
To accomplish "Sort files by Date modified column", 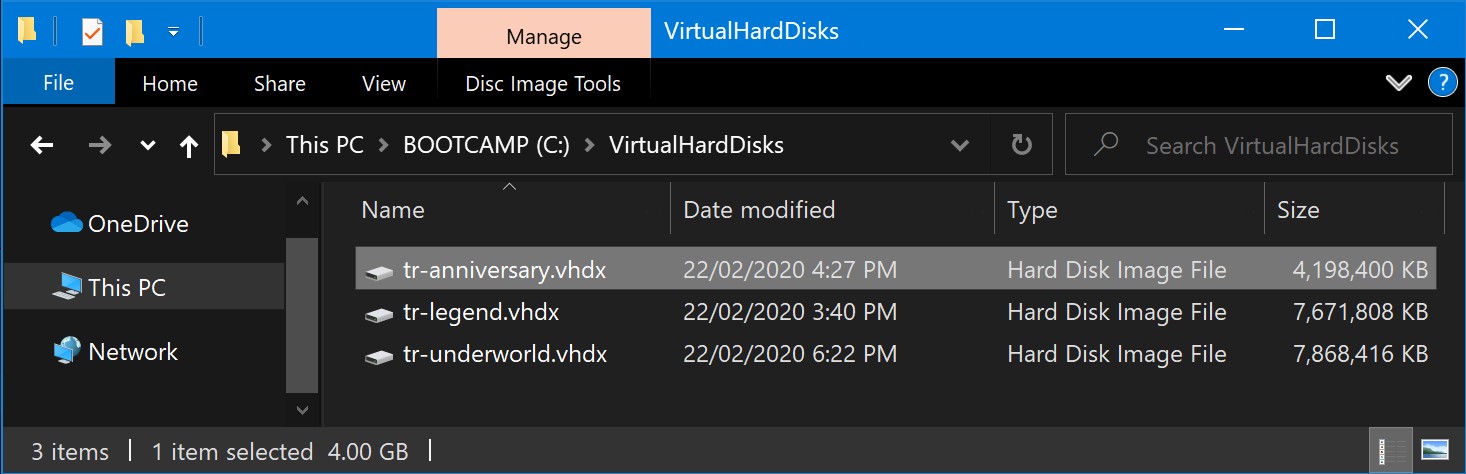I will [758, 210].
